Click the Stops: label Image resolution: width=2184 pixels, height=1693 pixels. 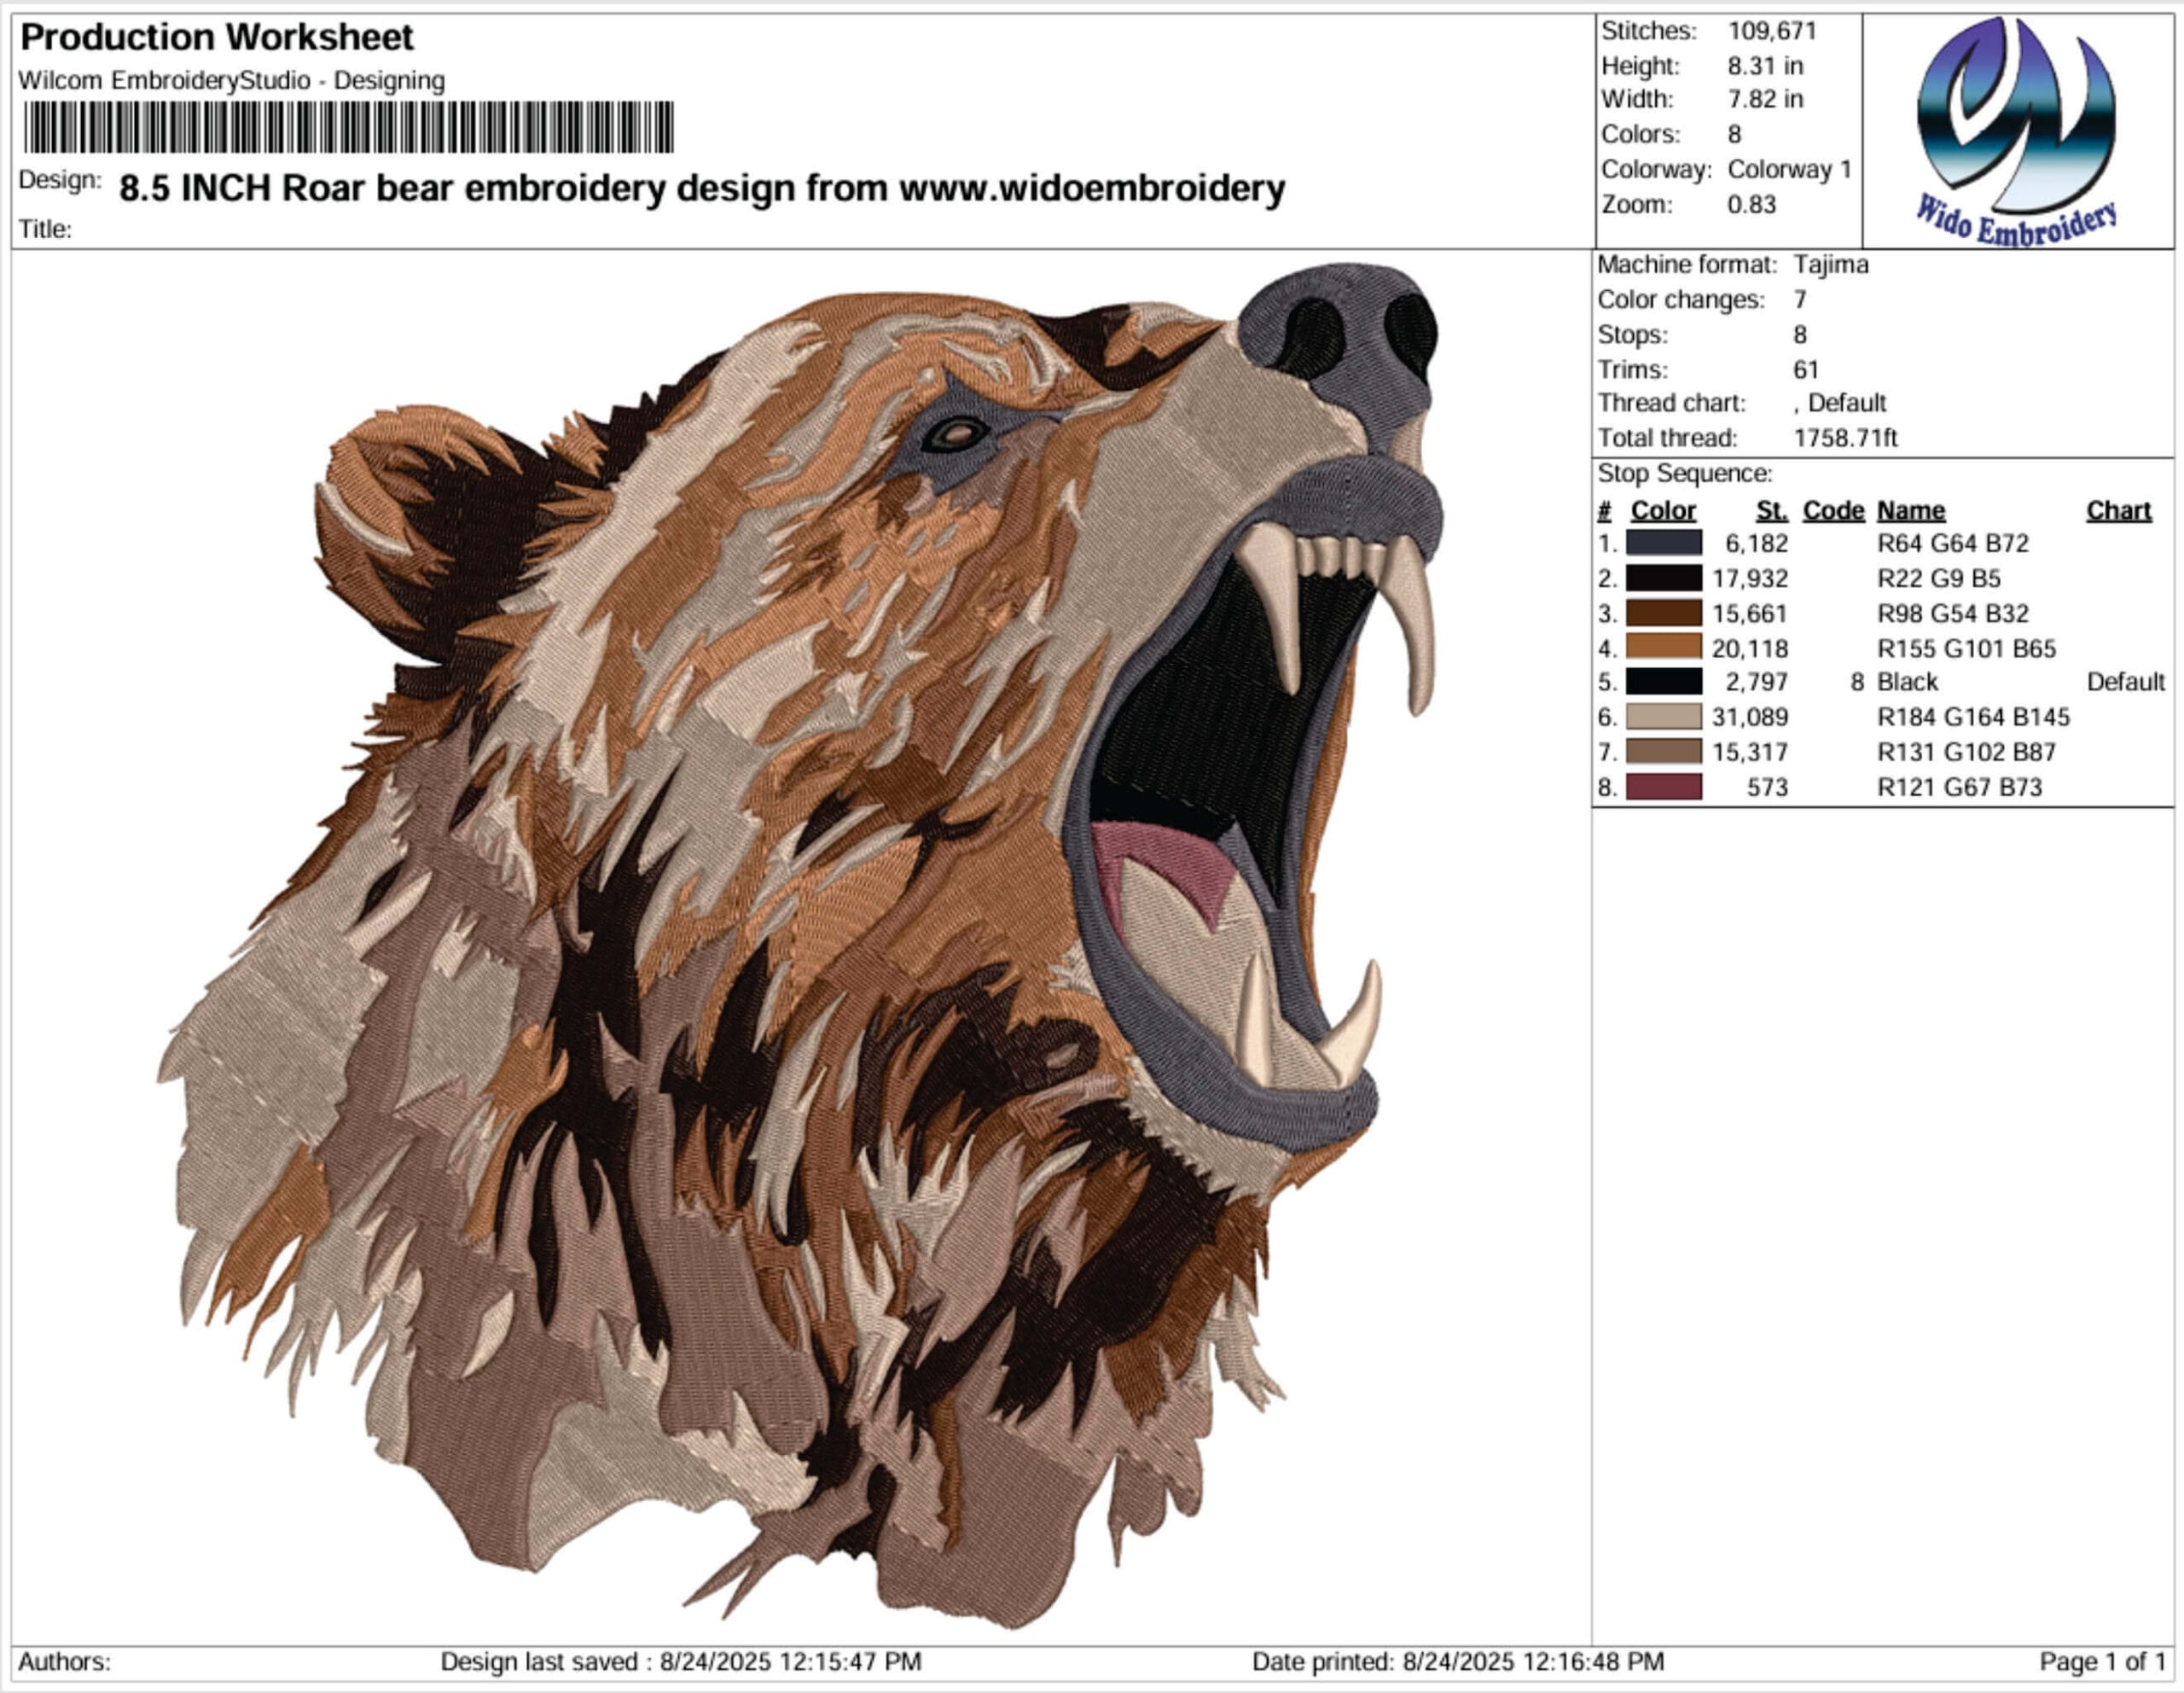click(x=1632, y=335)
